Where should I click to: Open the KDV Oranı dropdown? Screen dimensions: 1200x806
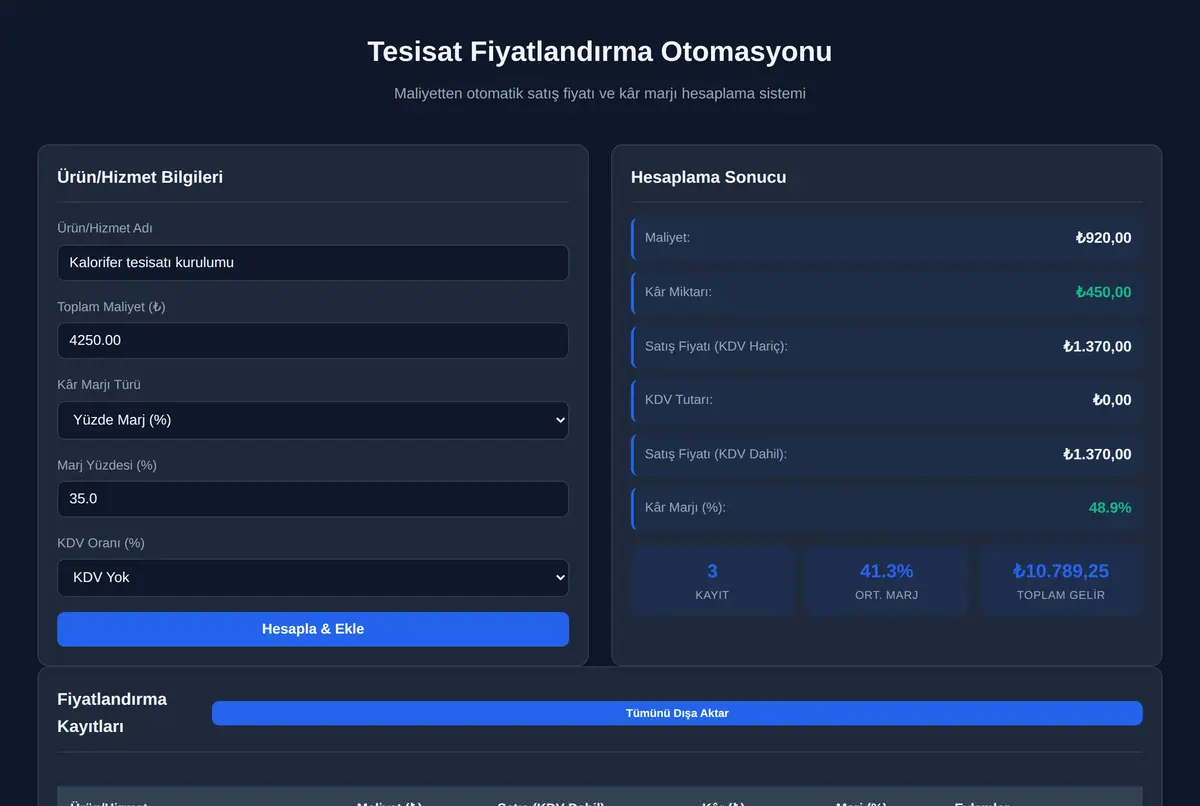click(x=313, y=577)
